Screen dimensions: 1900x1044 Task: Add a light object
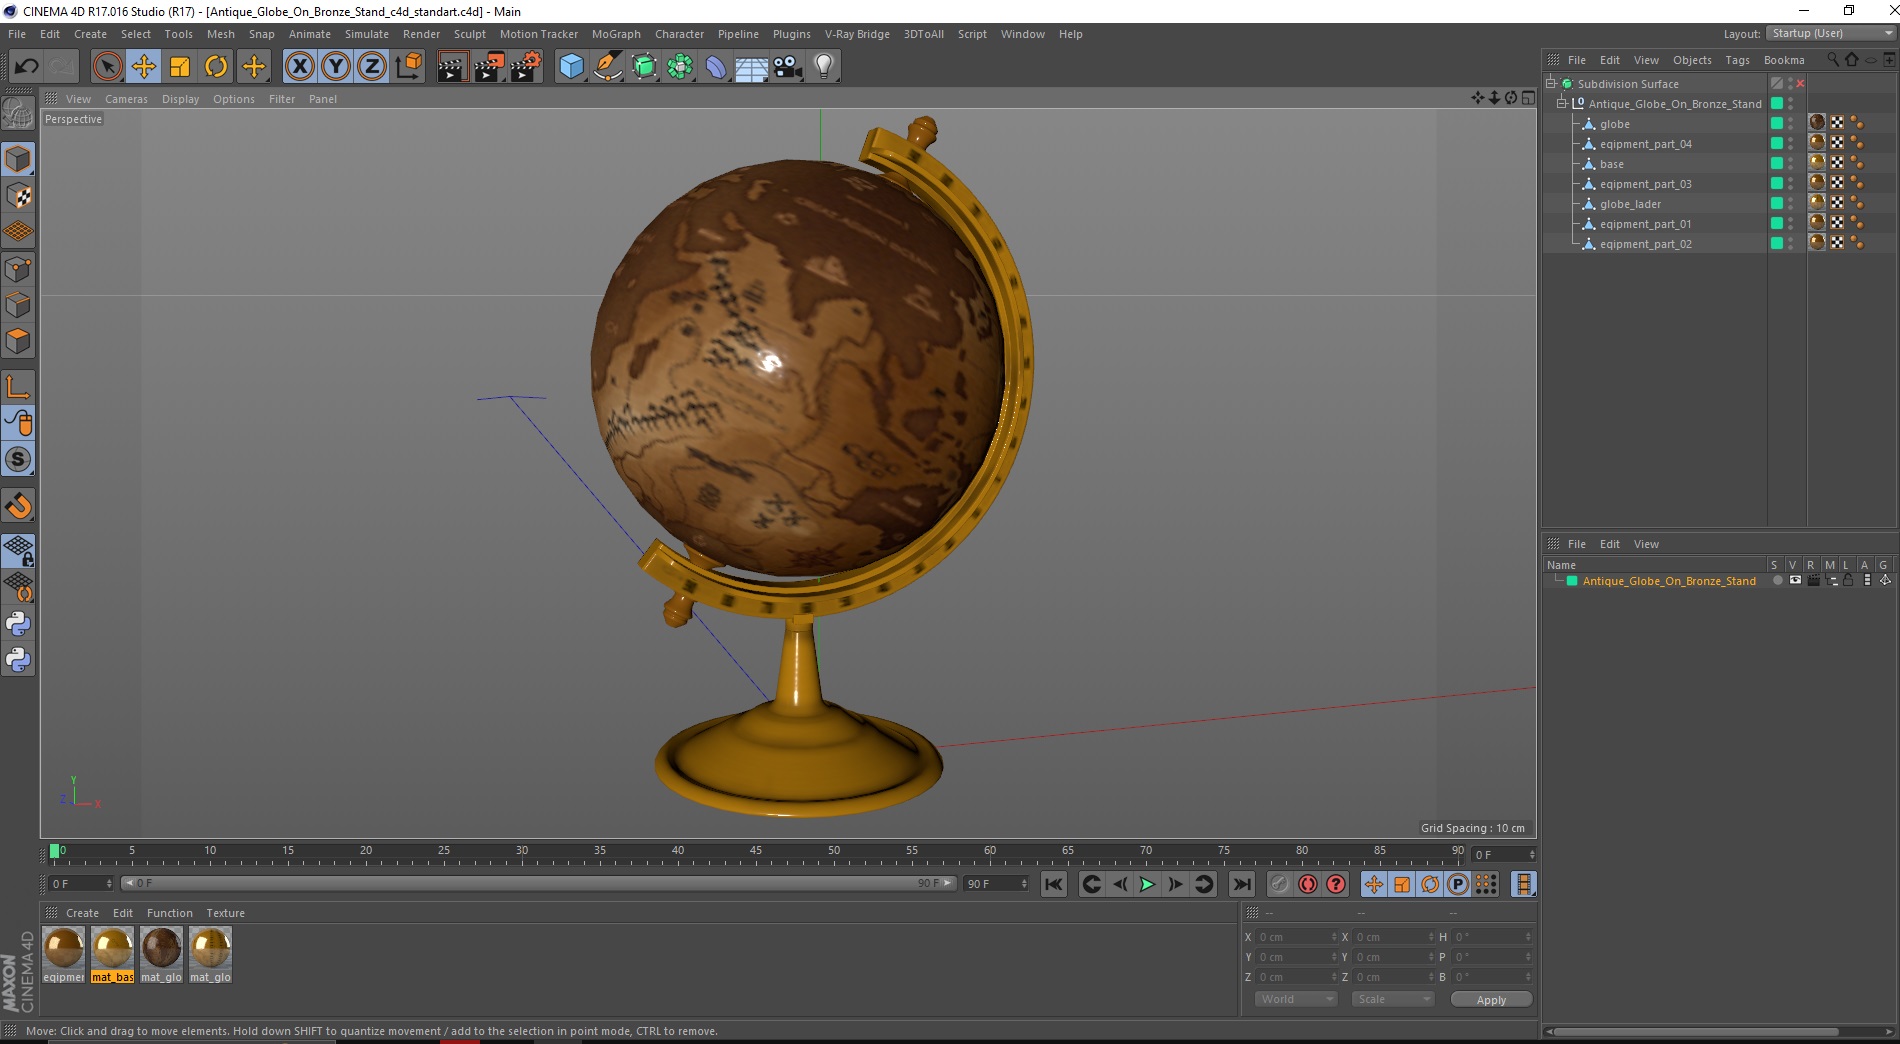click(x=824, y=67)
